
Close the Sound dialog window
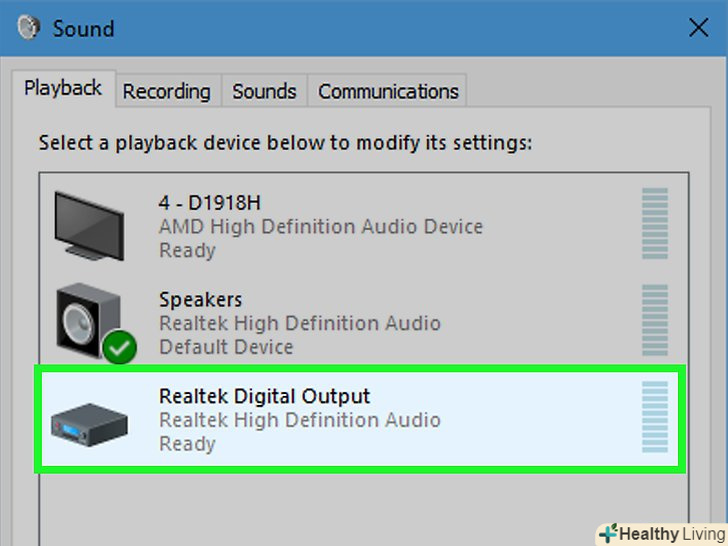(698, 28)
